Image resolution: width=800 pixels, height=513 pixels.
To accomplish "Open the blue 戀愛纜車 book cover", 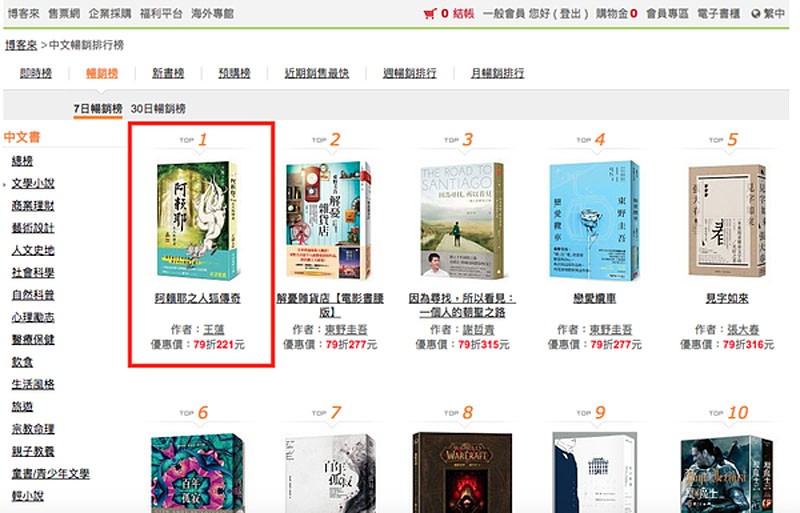I will tap(594, 221).
